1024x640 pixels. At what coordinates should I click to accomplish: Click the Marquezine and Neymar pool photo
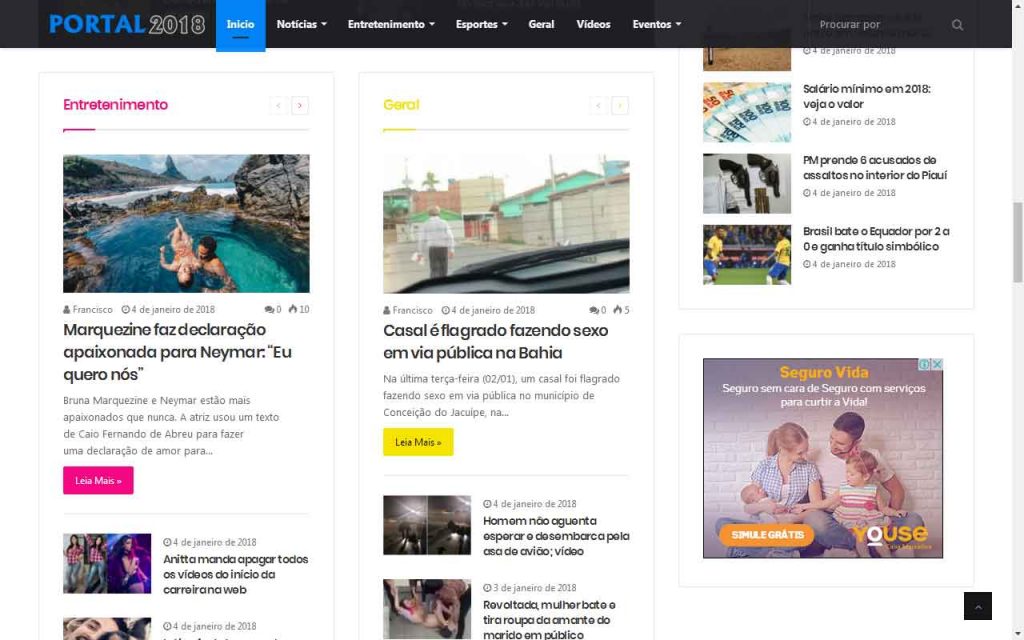[186, 223]
